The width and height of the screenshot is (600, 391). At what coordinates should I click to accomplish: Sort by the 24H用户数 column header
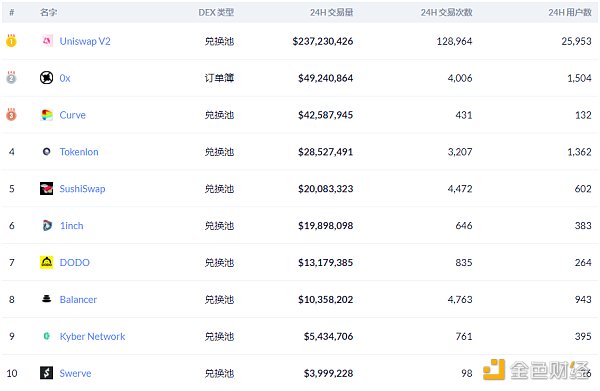(x=570, y=12)
